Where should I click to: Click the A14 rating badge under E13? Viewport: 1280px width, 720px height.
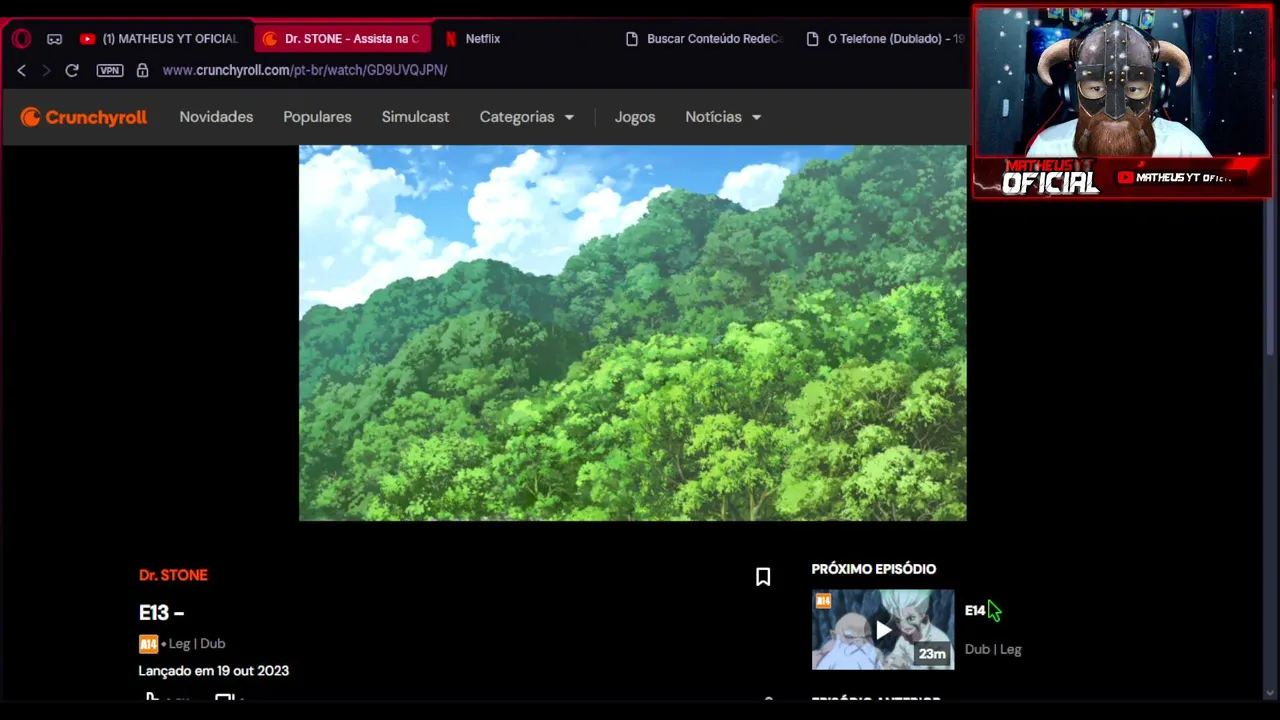(148, 644)
